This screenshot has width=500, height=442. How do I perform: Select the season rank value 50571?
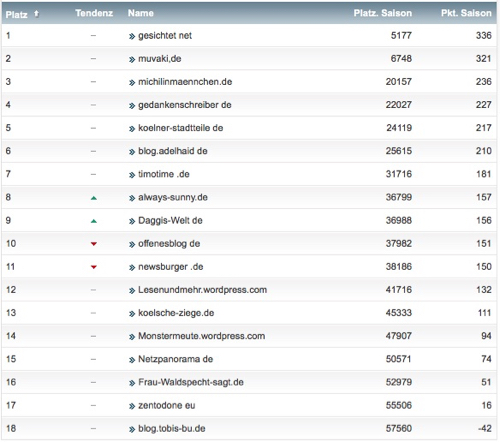399,359
